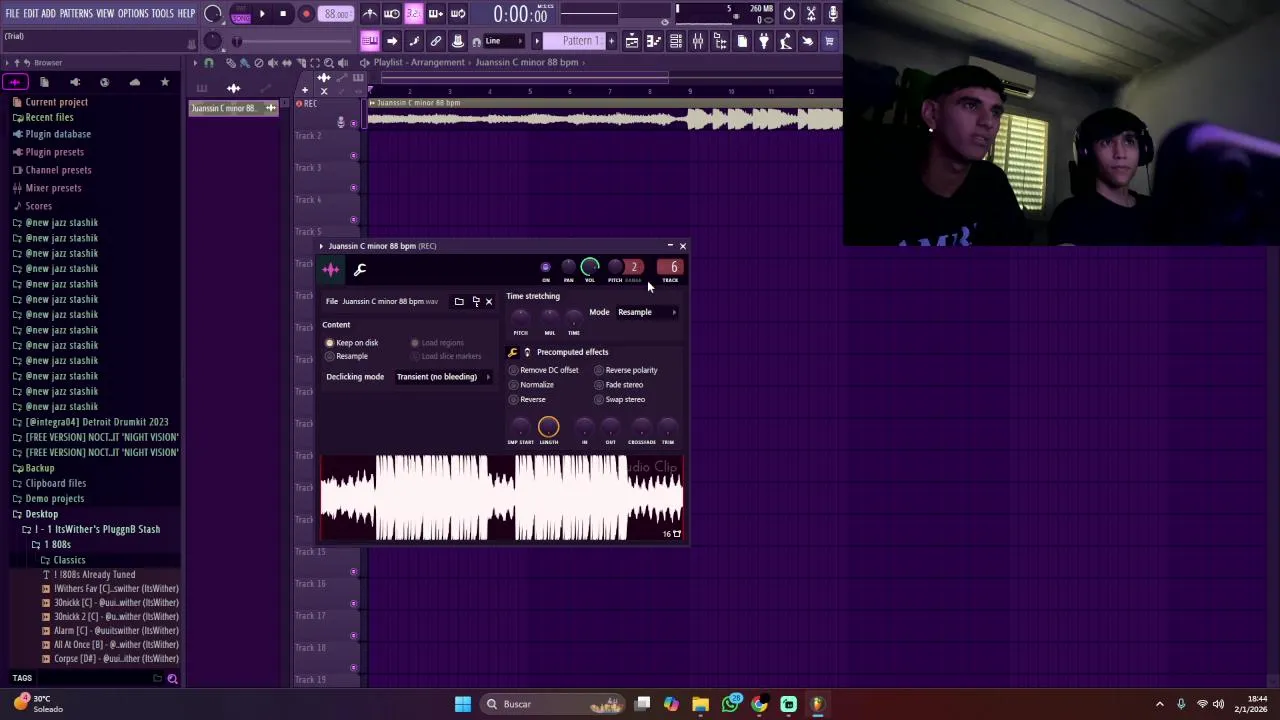Viewport: 1280px width, 720px height.
Task: Toggle the channel ON light
Action: pyautogui.click(x=545, y=267)
